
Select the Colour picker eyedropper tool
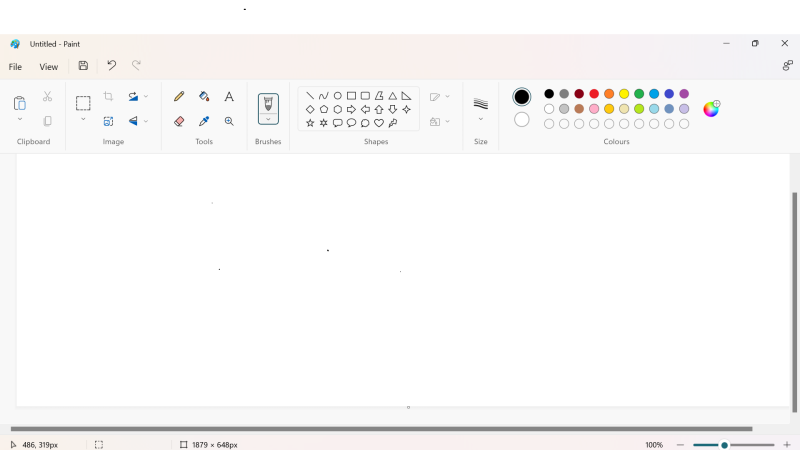point(204,121)
